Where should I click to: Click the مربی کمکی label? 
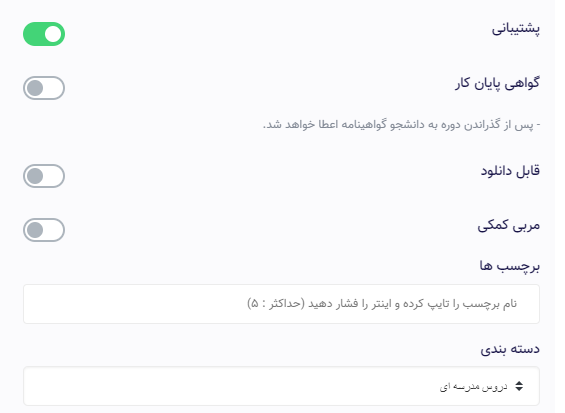pyautogui.click(x=509, y=226)
